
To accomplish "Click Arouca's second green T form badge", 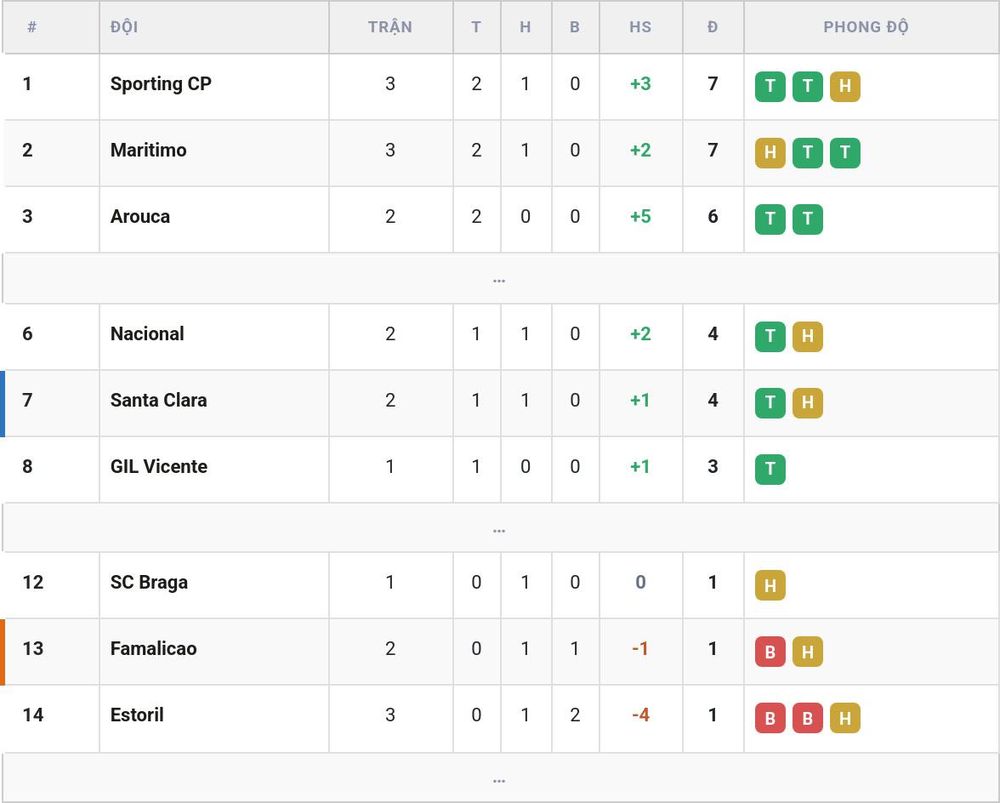I will point(807,219).
